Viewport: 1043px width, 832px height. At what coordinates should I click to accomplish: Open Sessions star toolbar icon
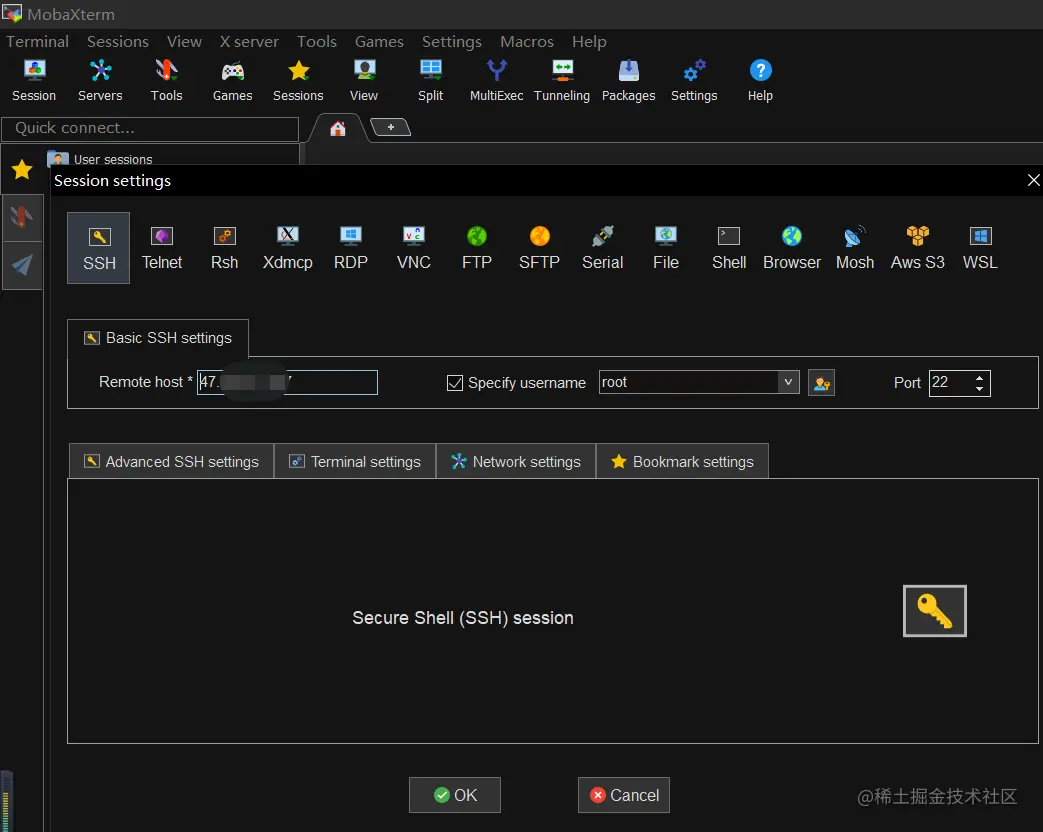(298, 80)
